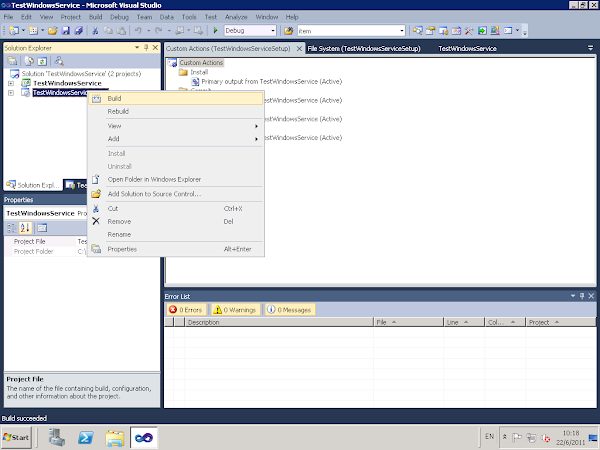This screenshot has width=600, height=450.
Task: Click the Alphabetical sort icon in Properties
Action: click(x=25, y=228)
